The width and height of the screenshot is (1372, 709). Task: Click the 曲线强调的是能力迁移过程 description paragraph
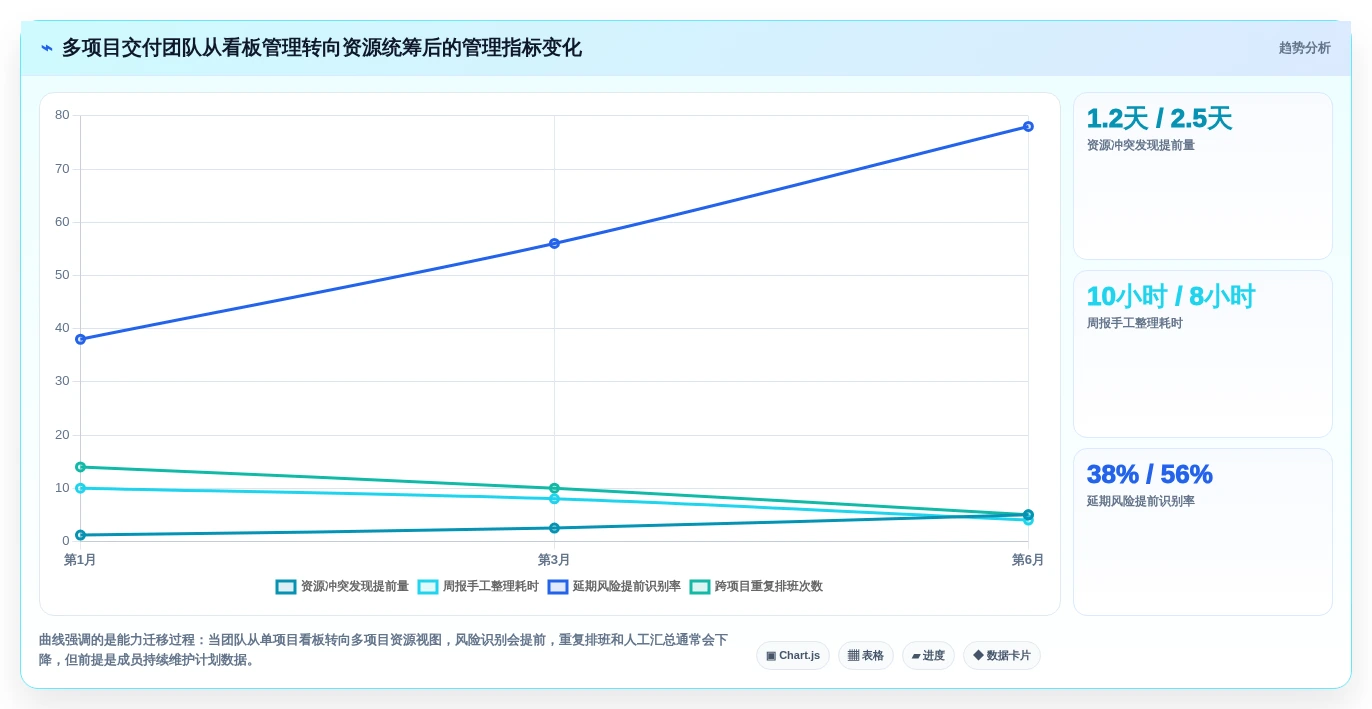pos(384,650)
